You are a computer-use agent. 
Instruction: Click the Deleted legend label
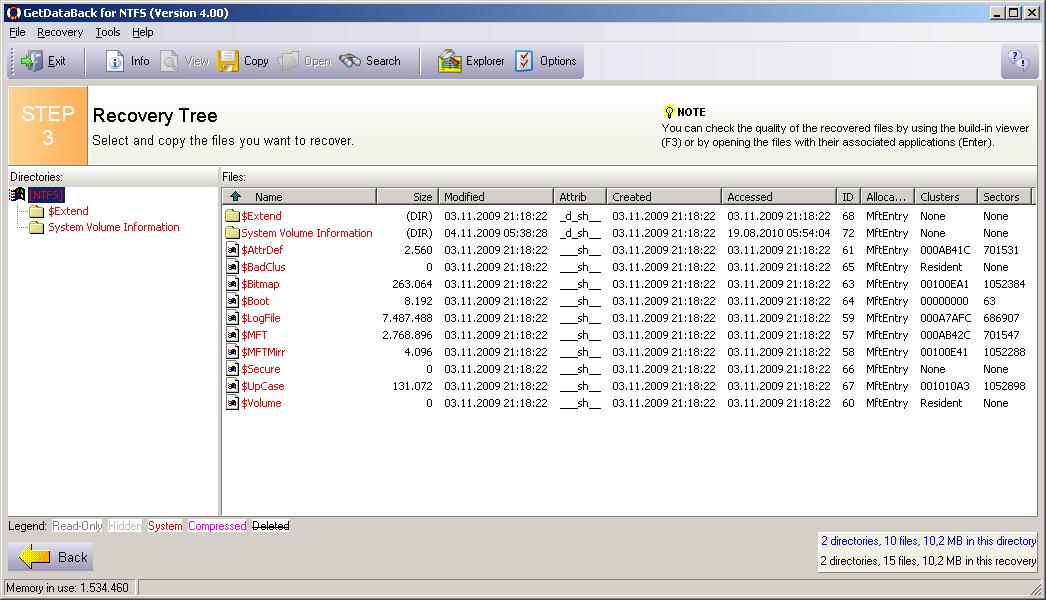271,526
